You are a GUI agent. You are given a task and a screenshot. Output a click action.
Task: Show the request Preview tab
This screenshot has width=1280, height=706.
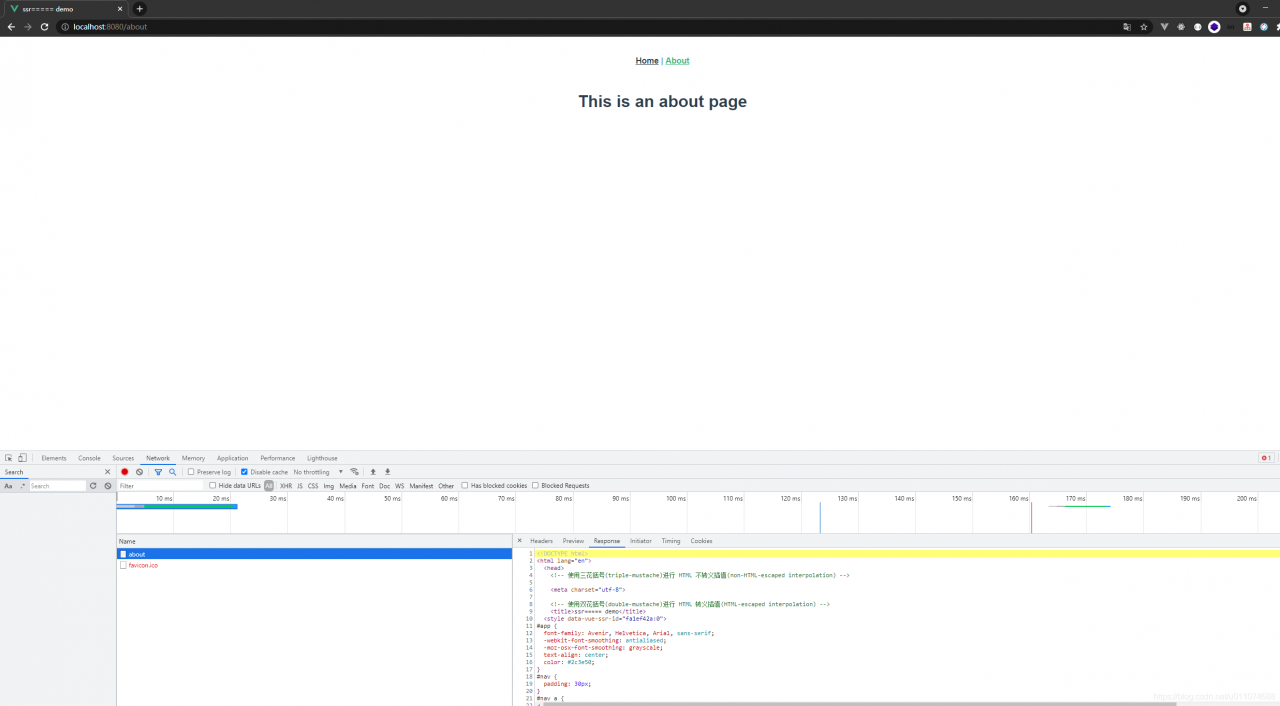pyautogui.click(x=573, y=541)
